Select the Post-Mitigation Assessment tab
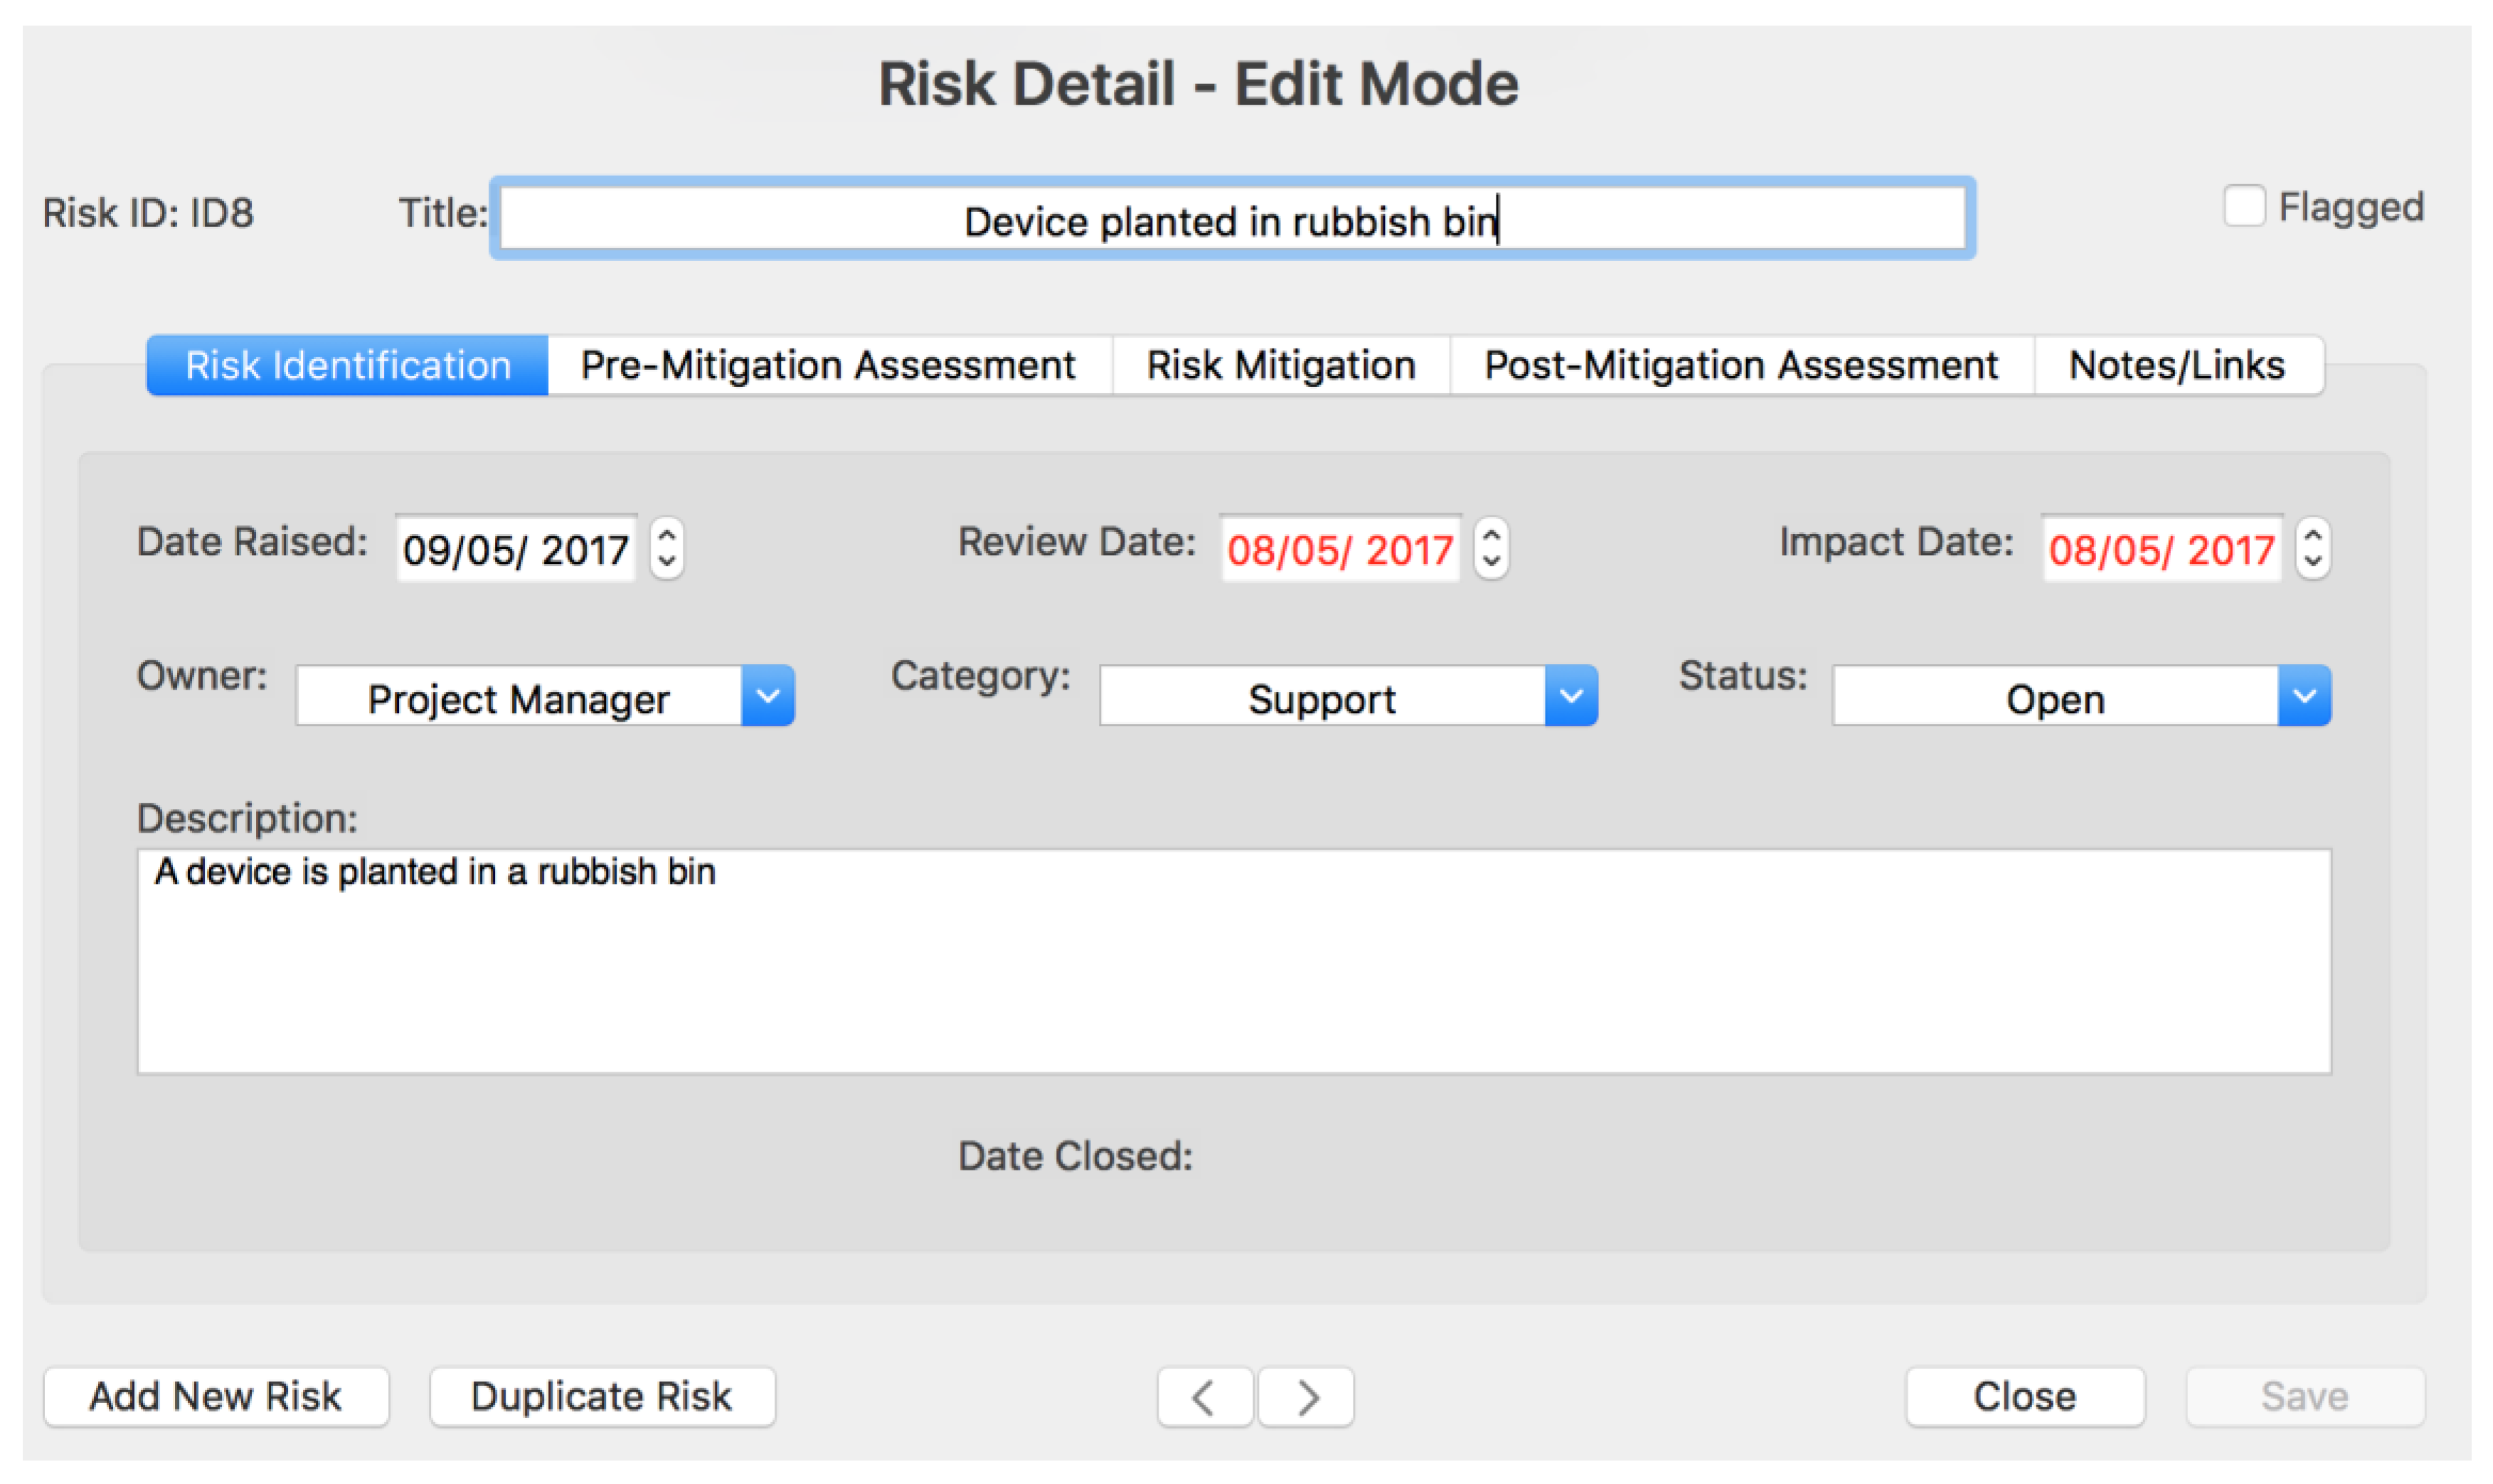Viewport: 2493px width, 1484px height. (x=1740, y=366)
